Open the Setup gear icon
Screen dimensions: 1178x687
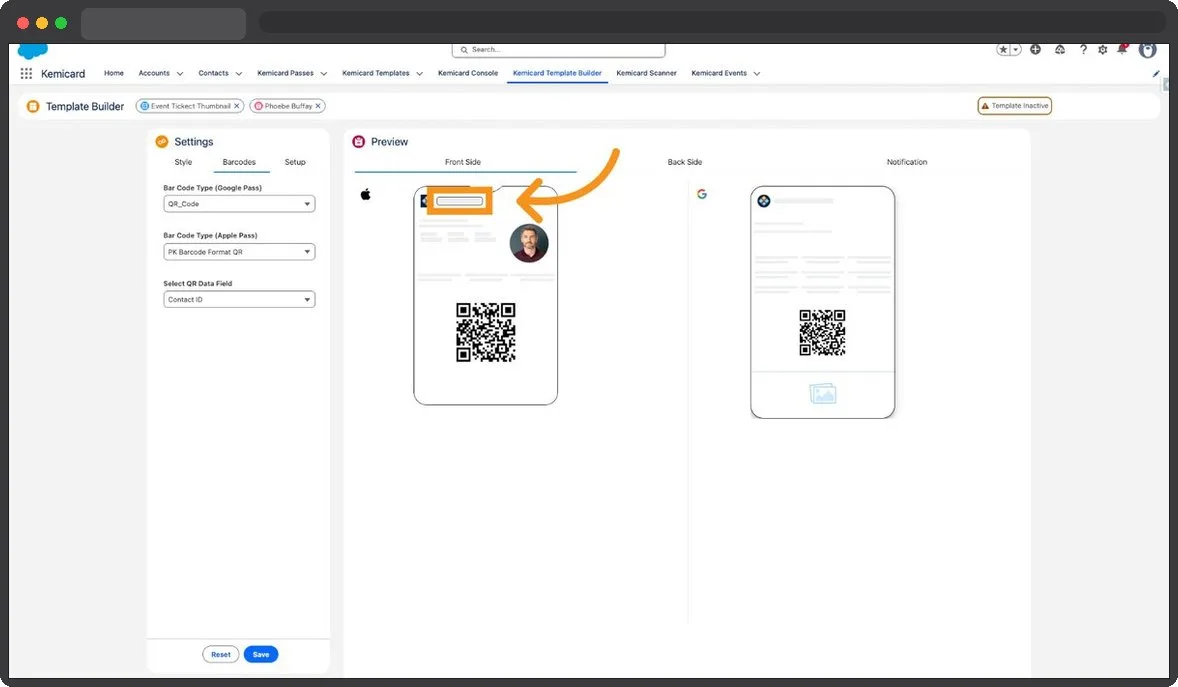pyautogui.click(x=1102, y=50)
